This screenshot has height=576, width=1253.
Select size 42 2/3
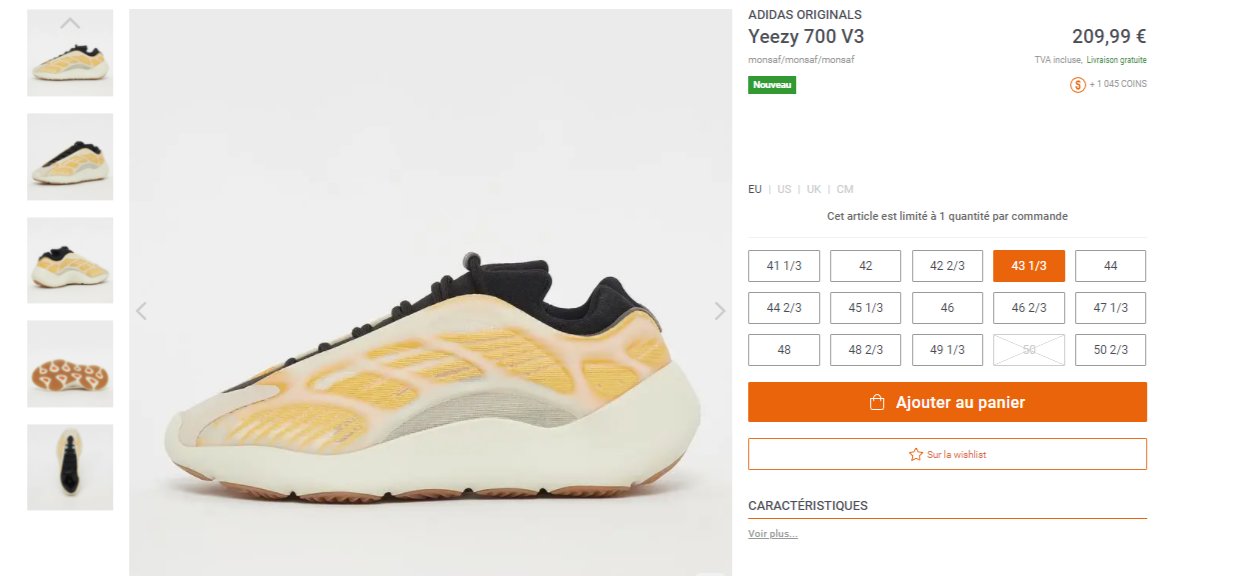[x=947, y=266]
